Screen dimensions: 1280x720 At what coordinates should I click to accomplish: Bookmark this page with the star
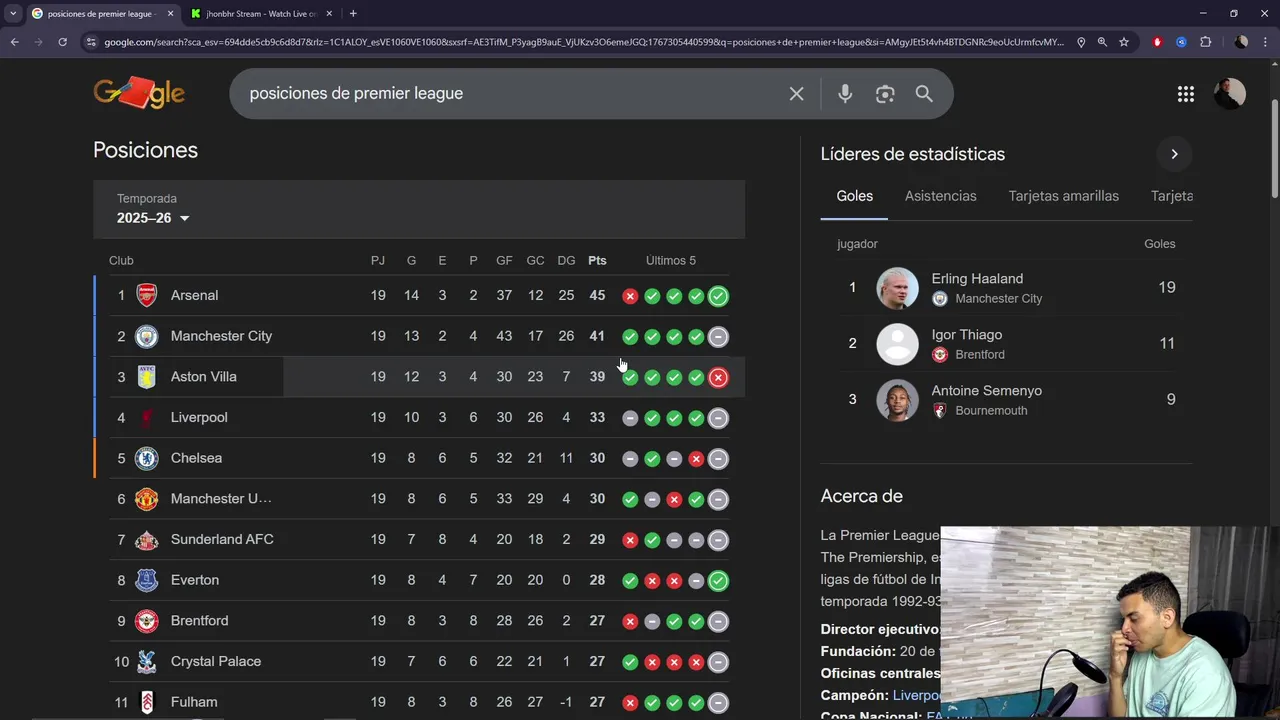coord(1124,42)
